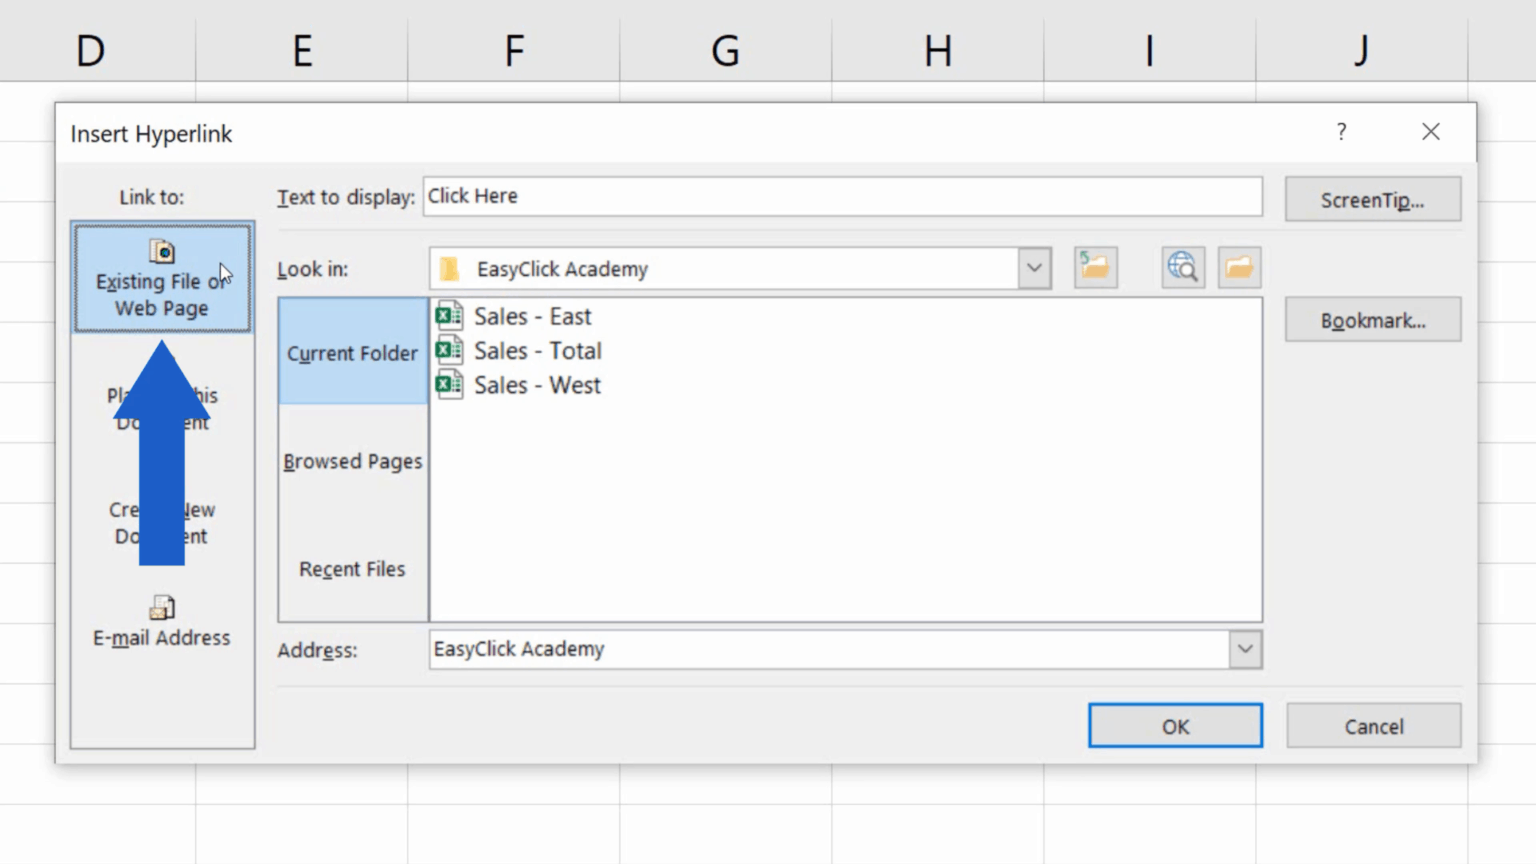The image size is (1536, 864).
Task: Select the Place in This Document option
Action: (x=161, y=408)
